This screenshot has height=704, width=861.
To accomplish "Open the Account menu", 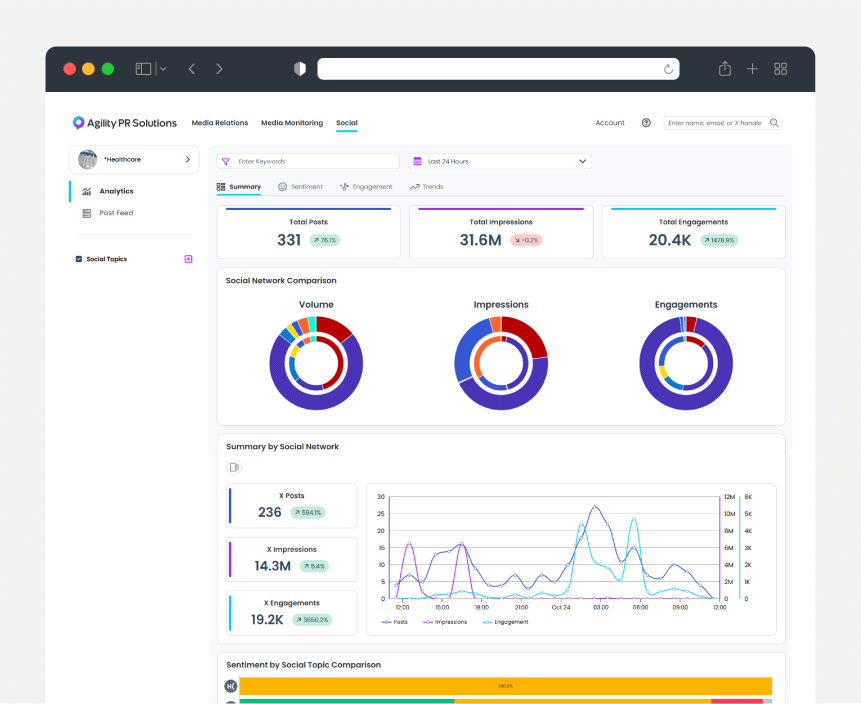I will (x=610, y=122).
